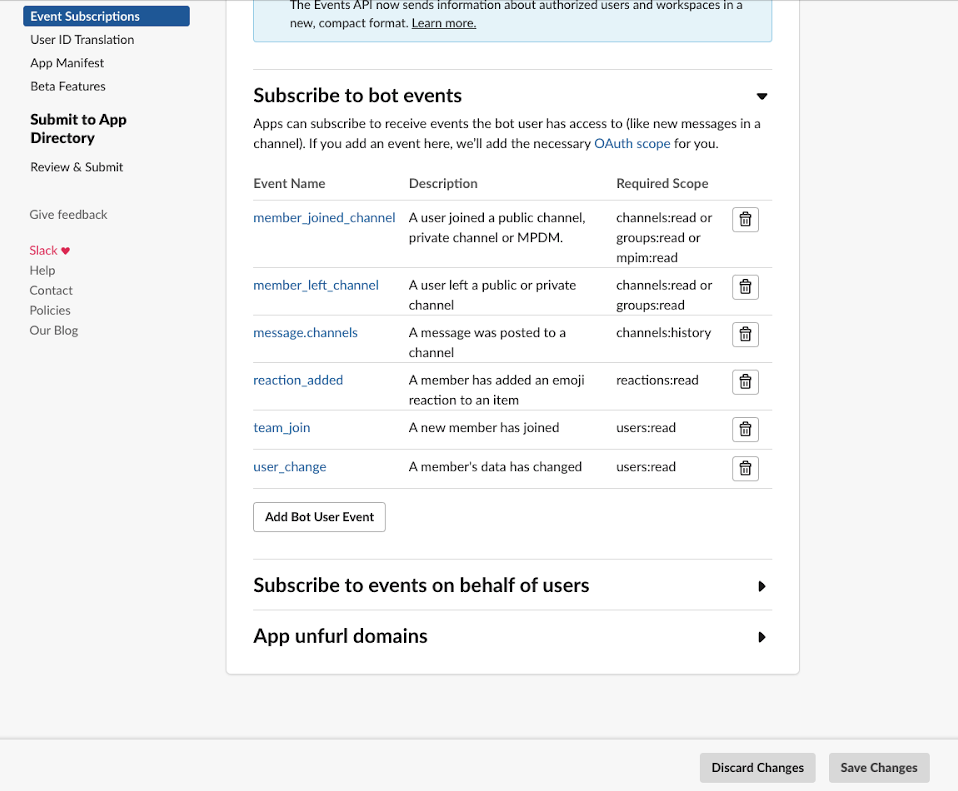The image size is (958, 791).
Task: Click Give feedback in sidebar
Action: tap(68, 214)
